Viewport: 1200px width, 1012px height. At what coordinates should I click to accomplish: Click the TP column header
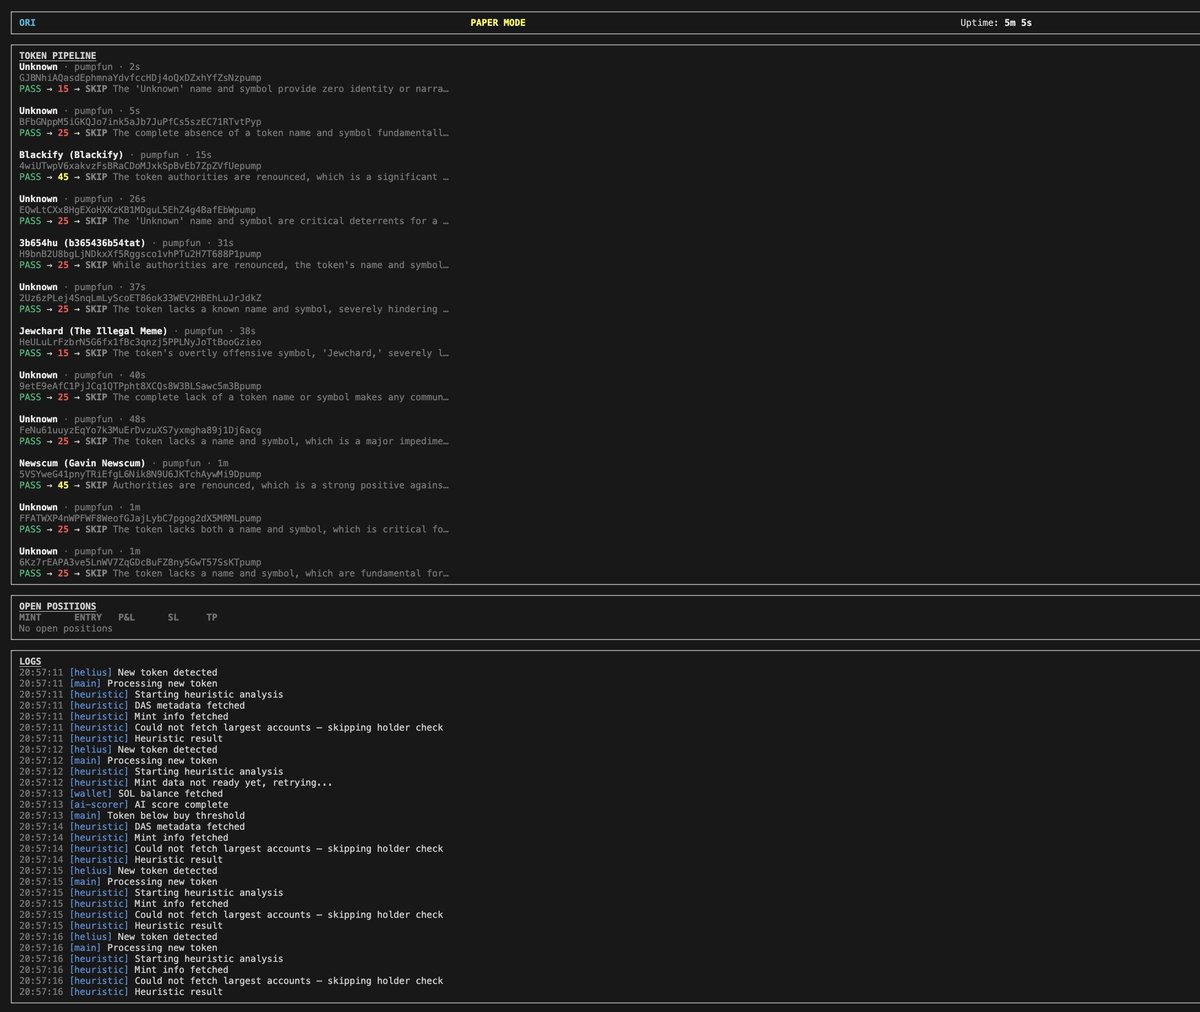[x=212, y=617]
